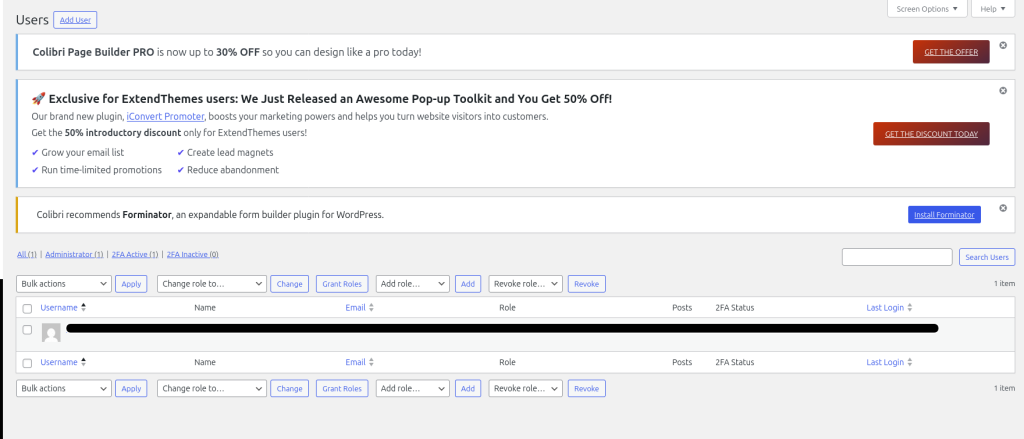Tick the checkbox for the user row
1024x439 pixels.
point(27,330)
